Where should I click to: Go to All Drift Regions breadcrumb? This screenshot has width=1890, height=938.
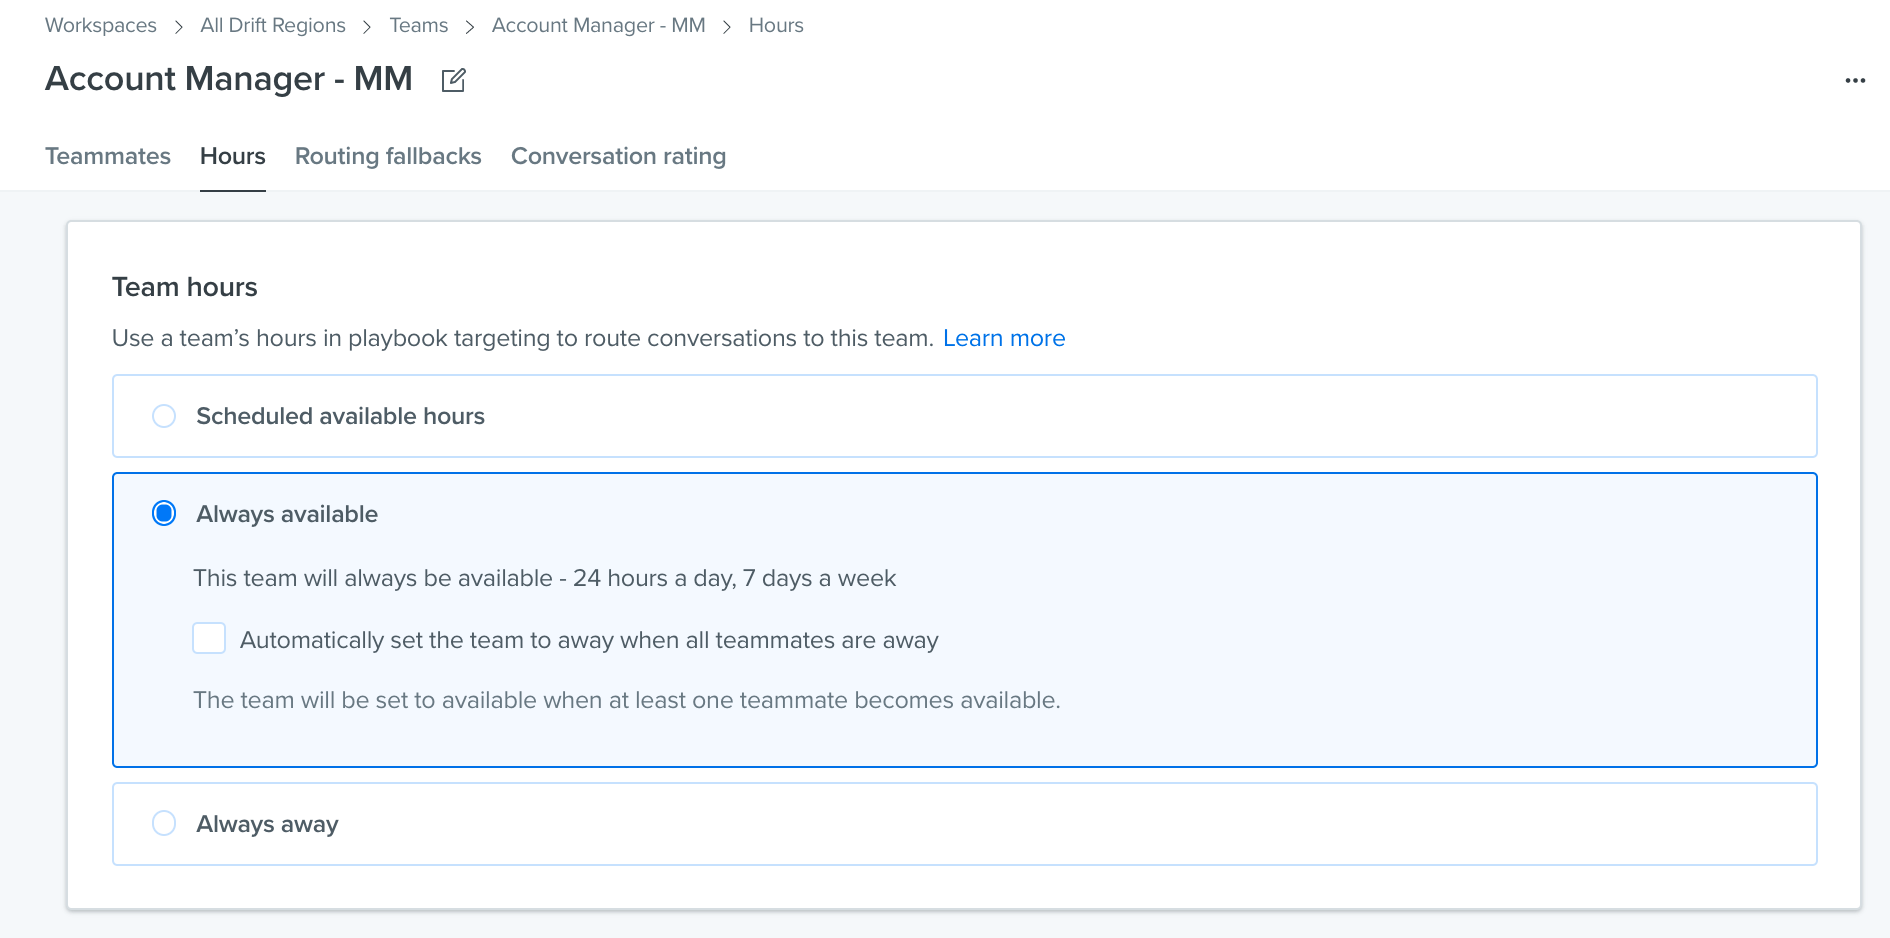(273, 25)
